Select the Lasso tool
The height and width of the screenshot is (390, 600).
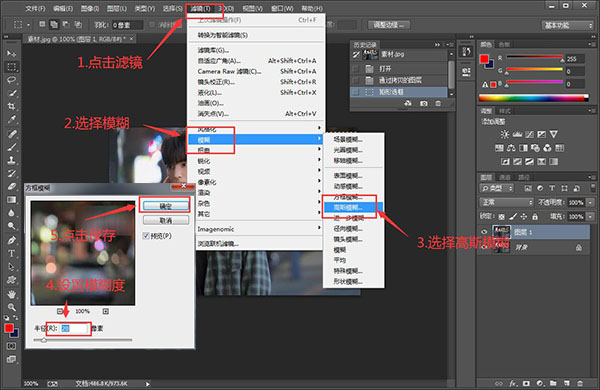pos(11,80)
